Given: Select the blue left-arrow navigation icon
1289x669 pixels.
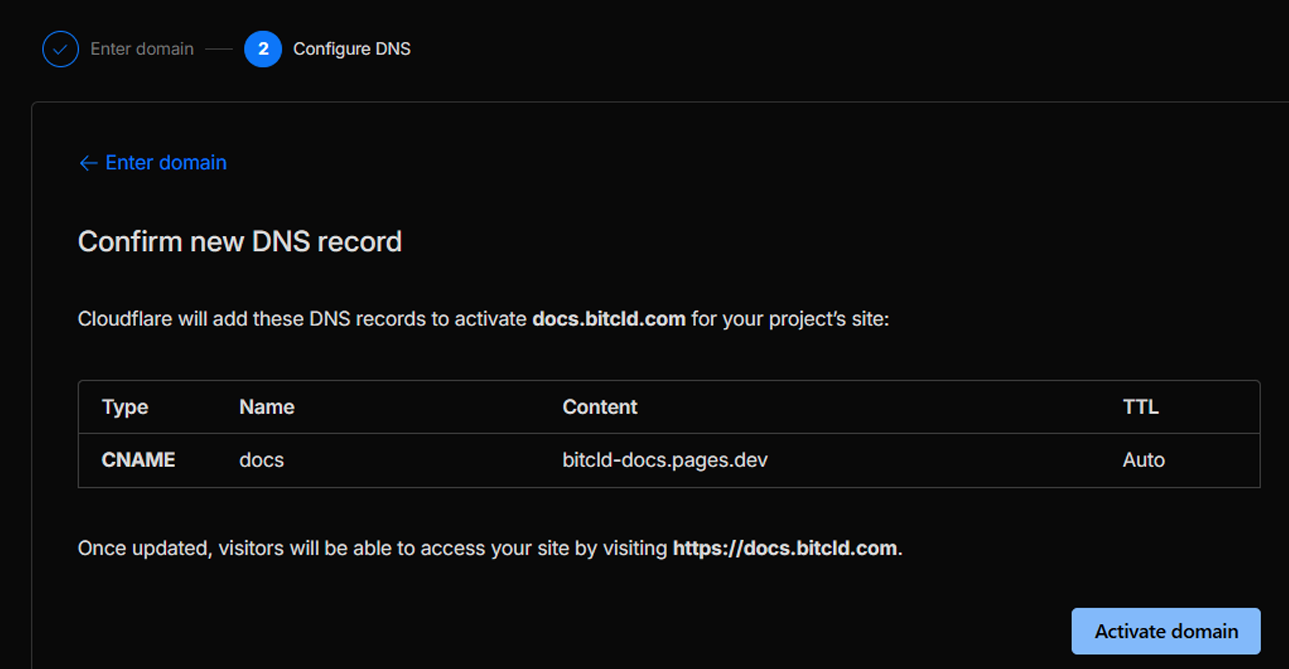Looking at the screenshot, I should point(87,162).
